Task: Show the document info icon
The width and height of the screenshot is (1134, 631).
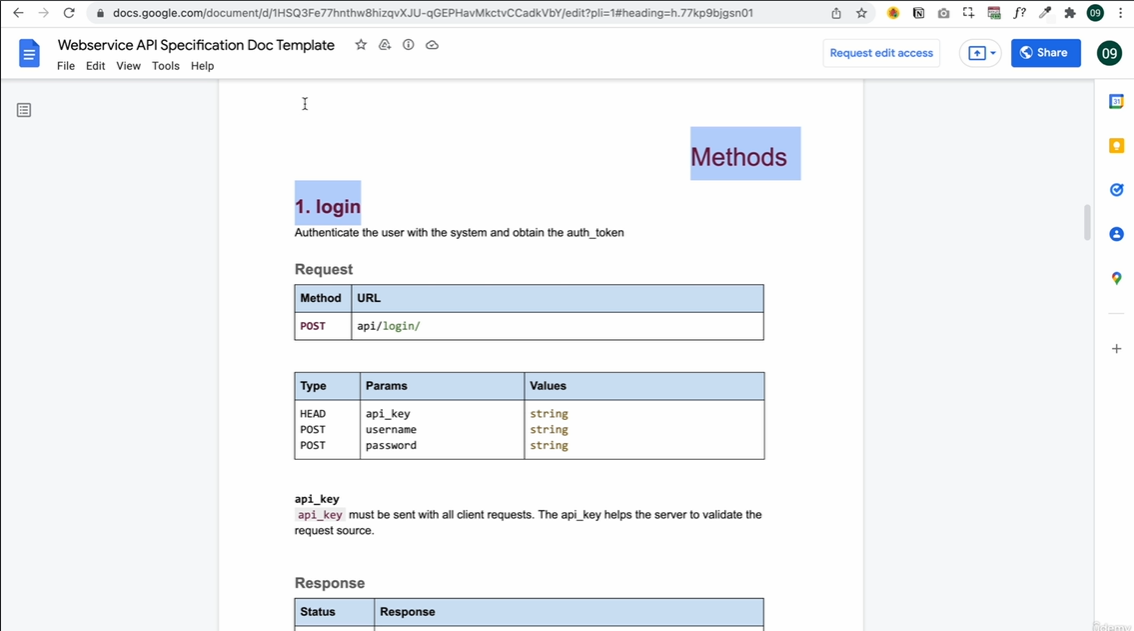Action: click(x=409, y=45)
